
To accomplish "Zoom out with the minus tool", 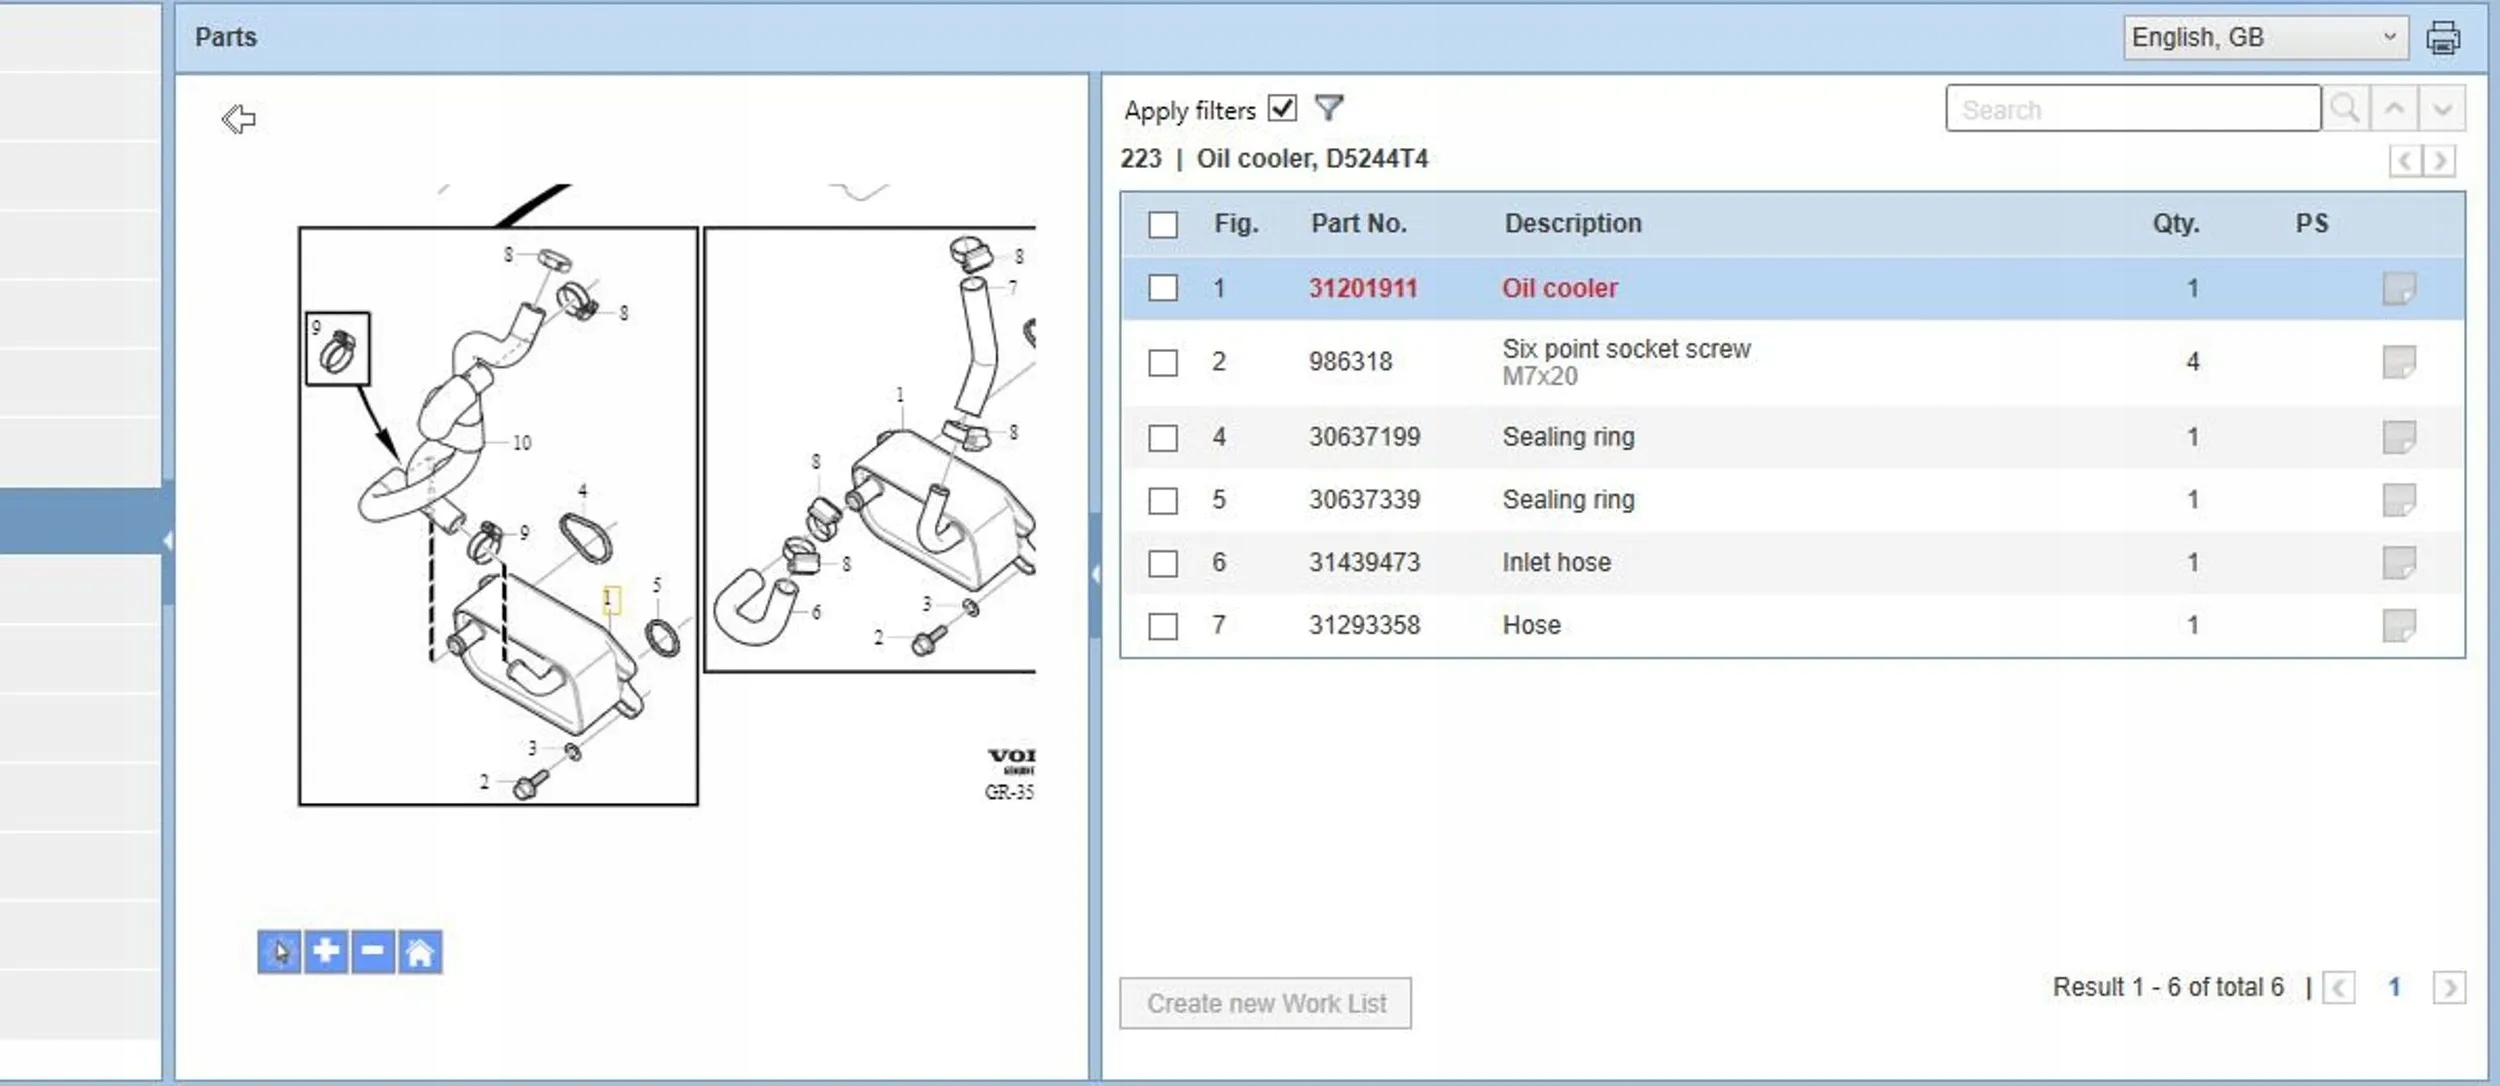I will pos(372,951).
